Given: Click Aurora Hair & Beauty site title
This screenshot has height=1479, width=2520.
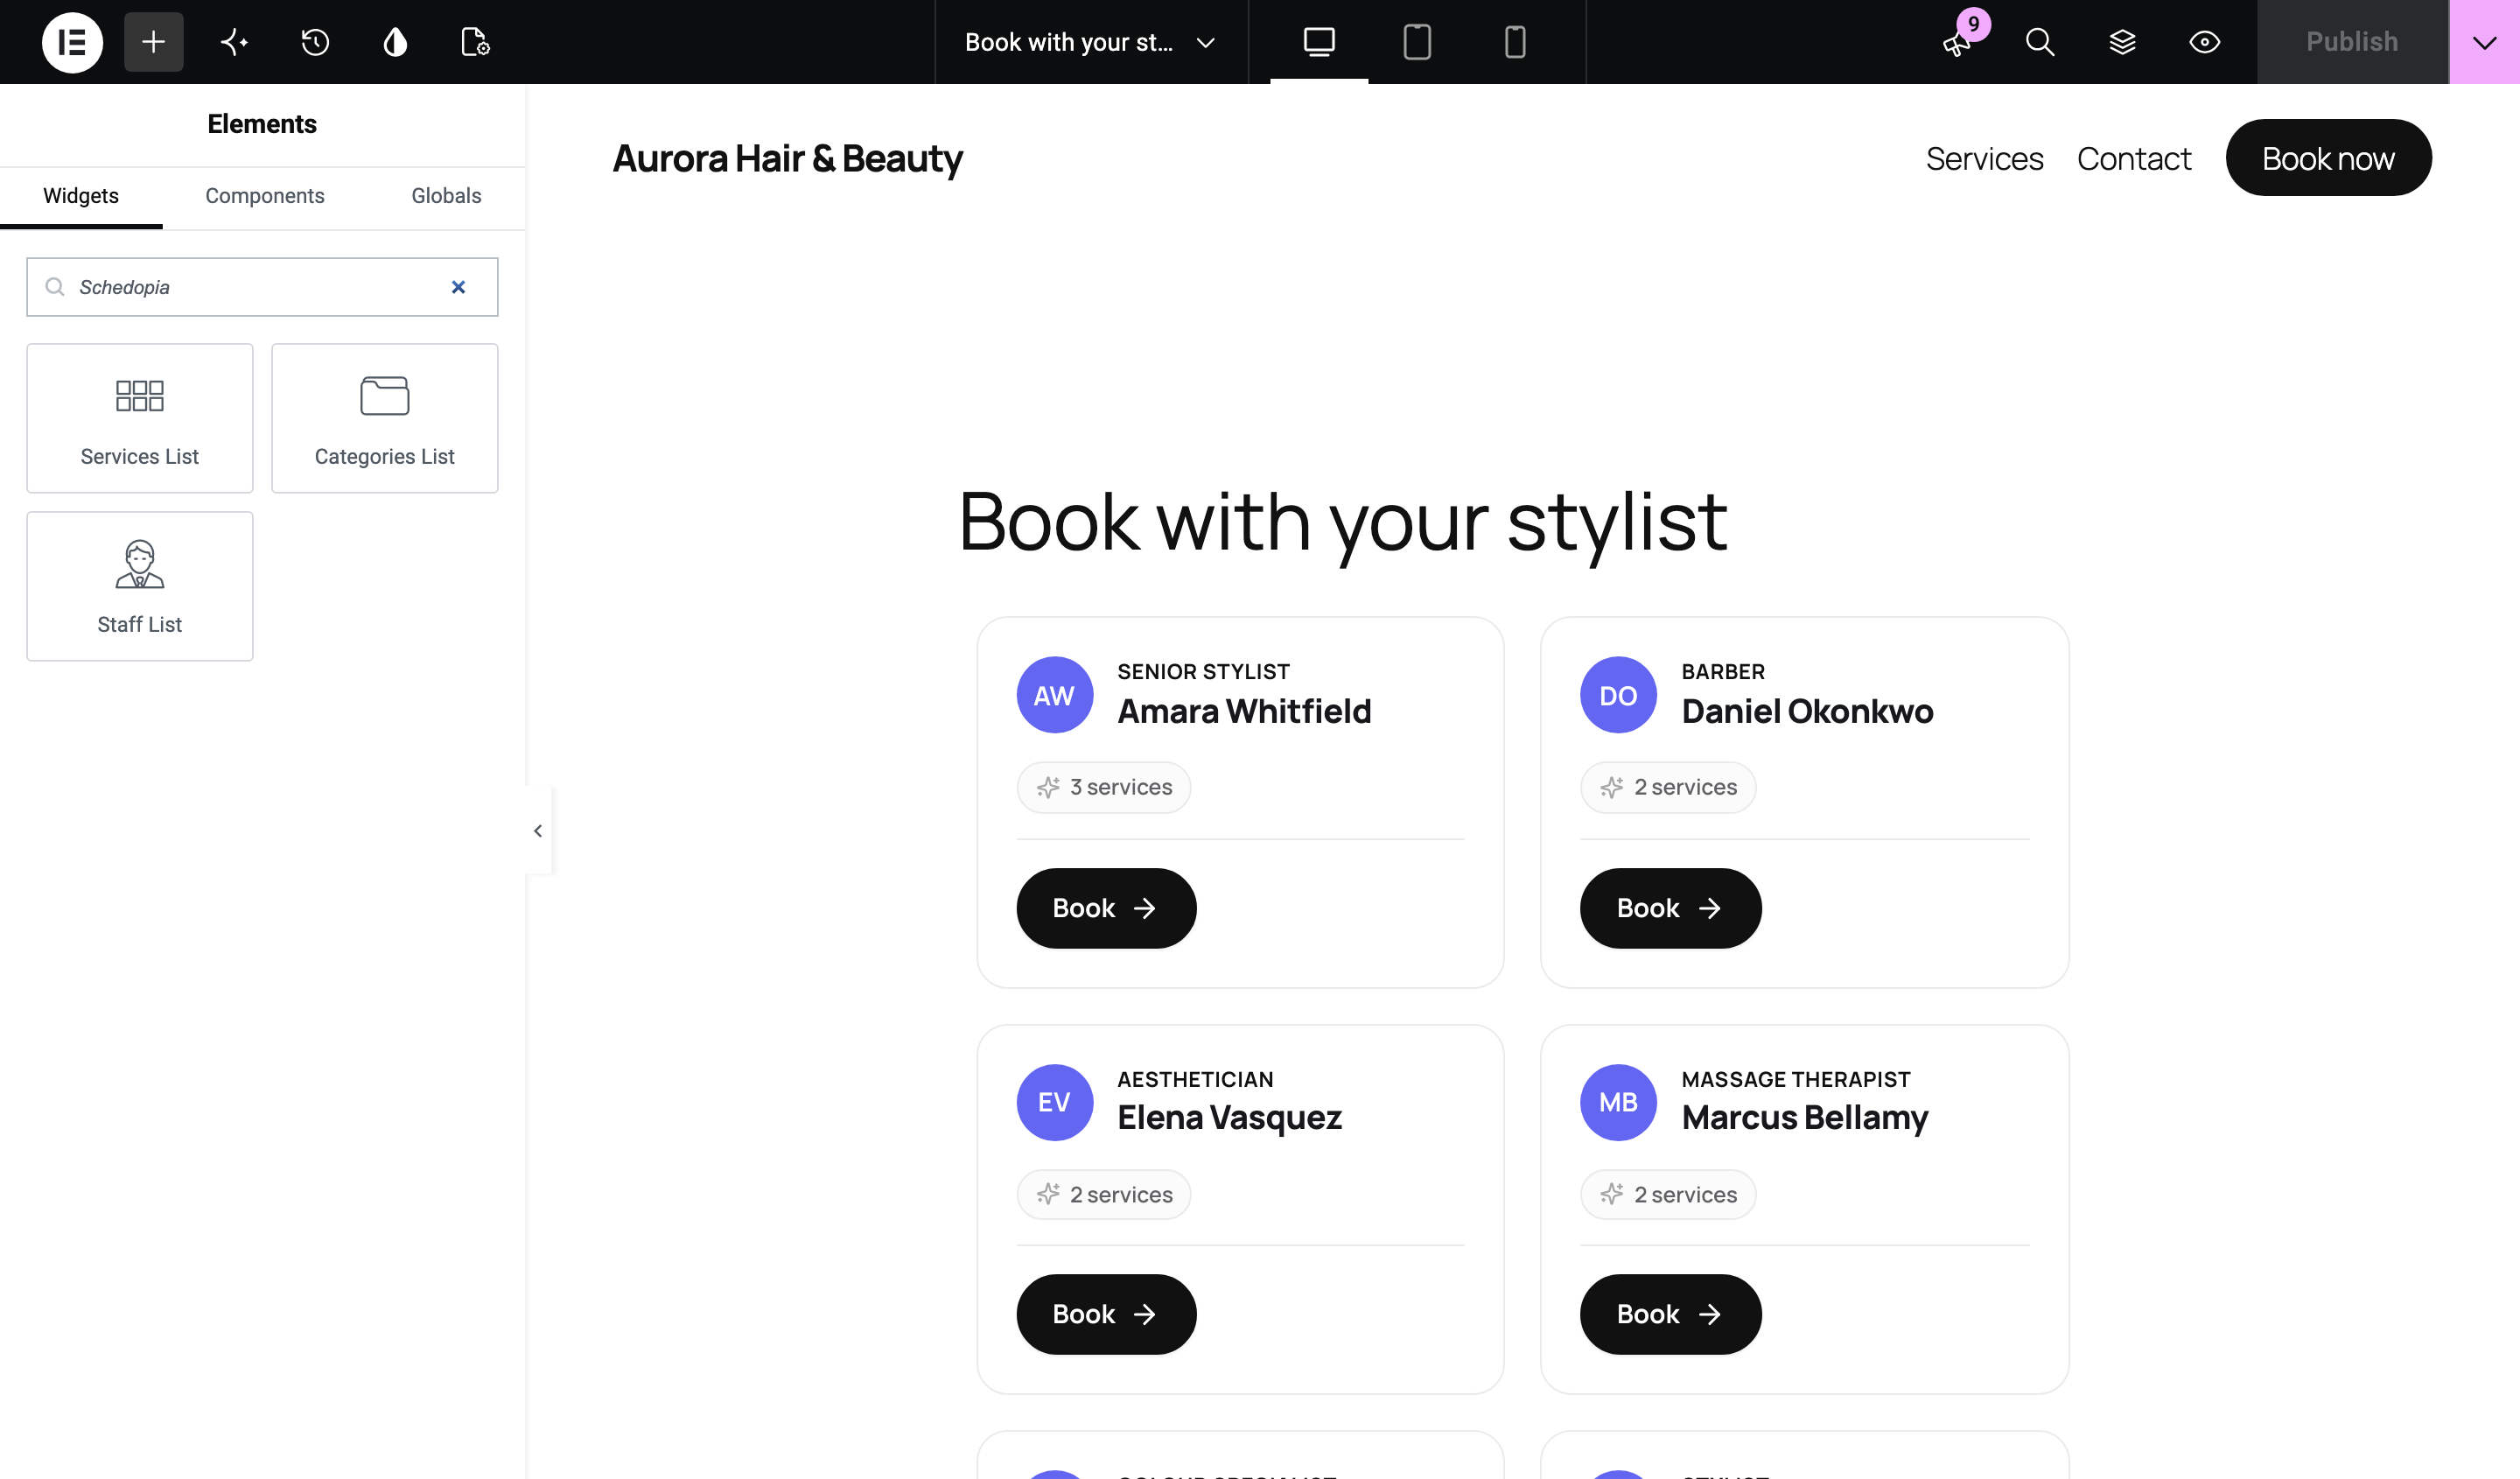Looking at the screenshot, I should (x=788, y=158).
